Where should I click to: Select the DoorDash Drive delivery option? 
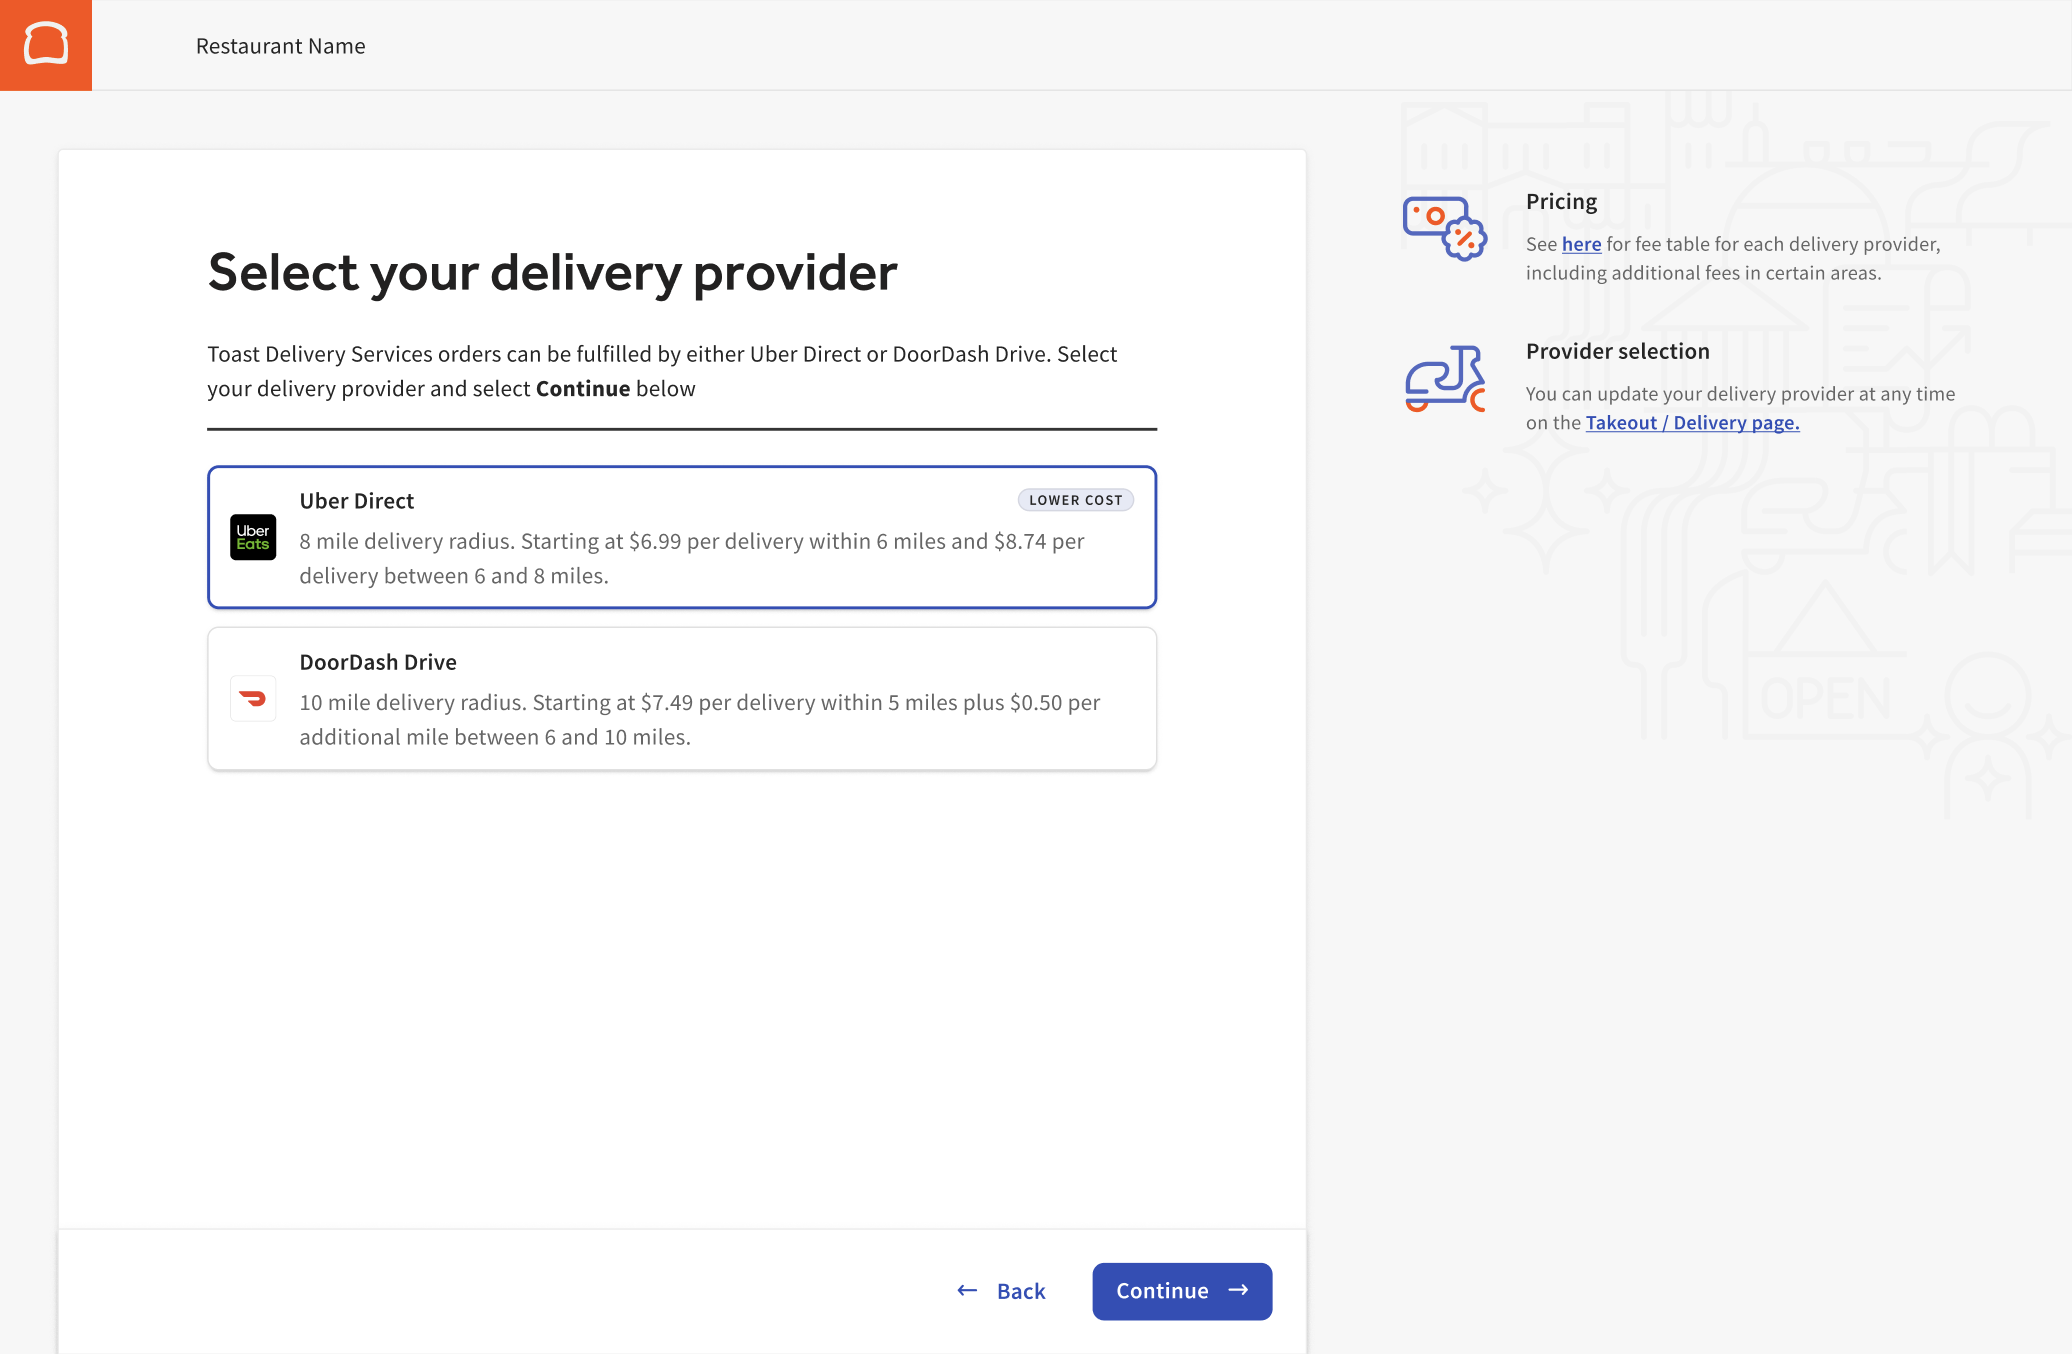click(681, 698)
